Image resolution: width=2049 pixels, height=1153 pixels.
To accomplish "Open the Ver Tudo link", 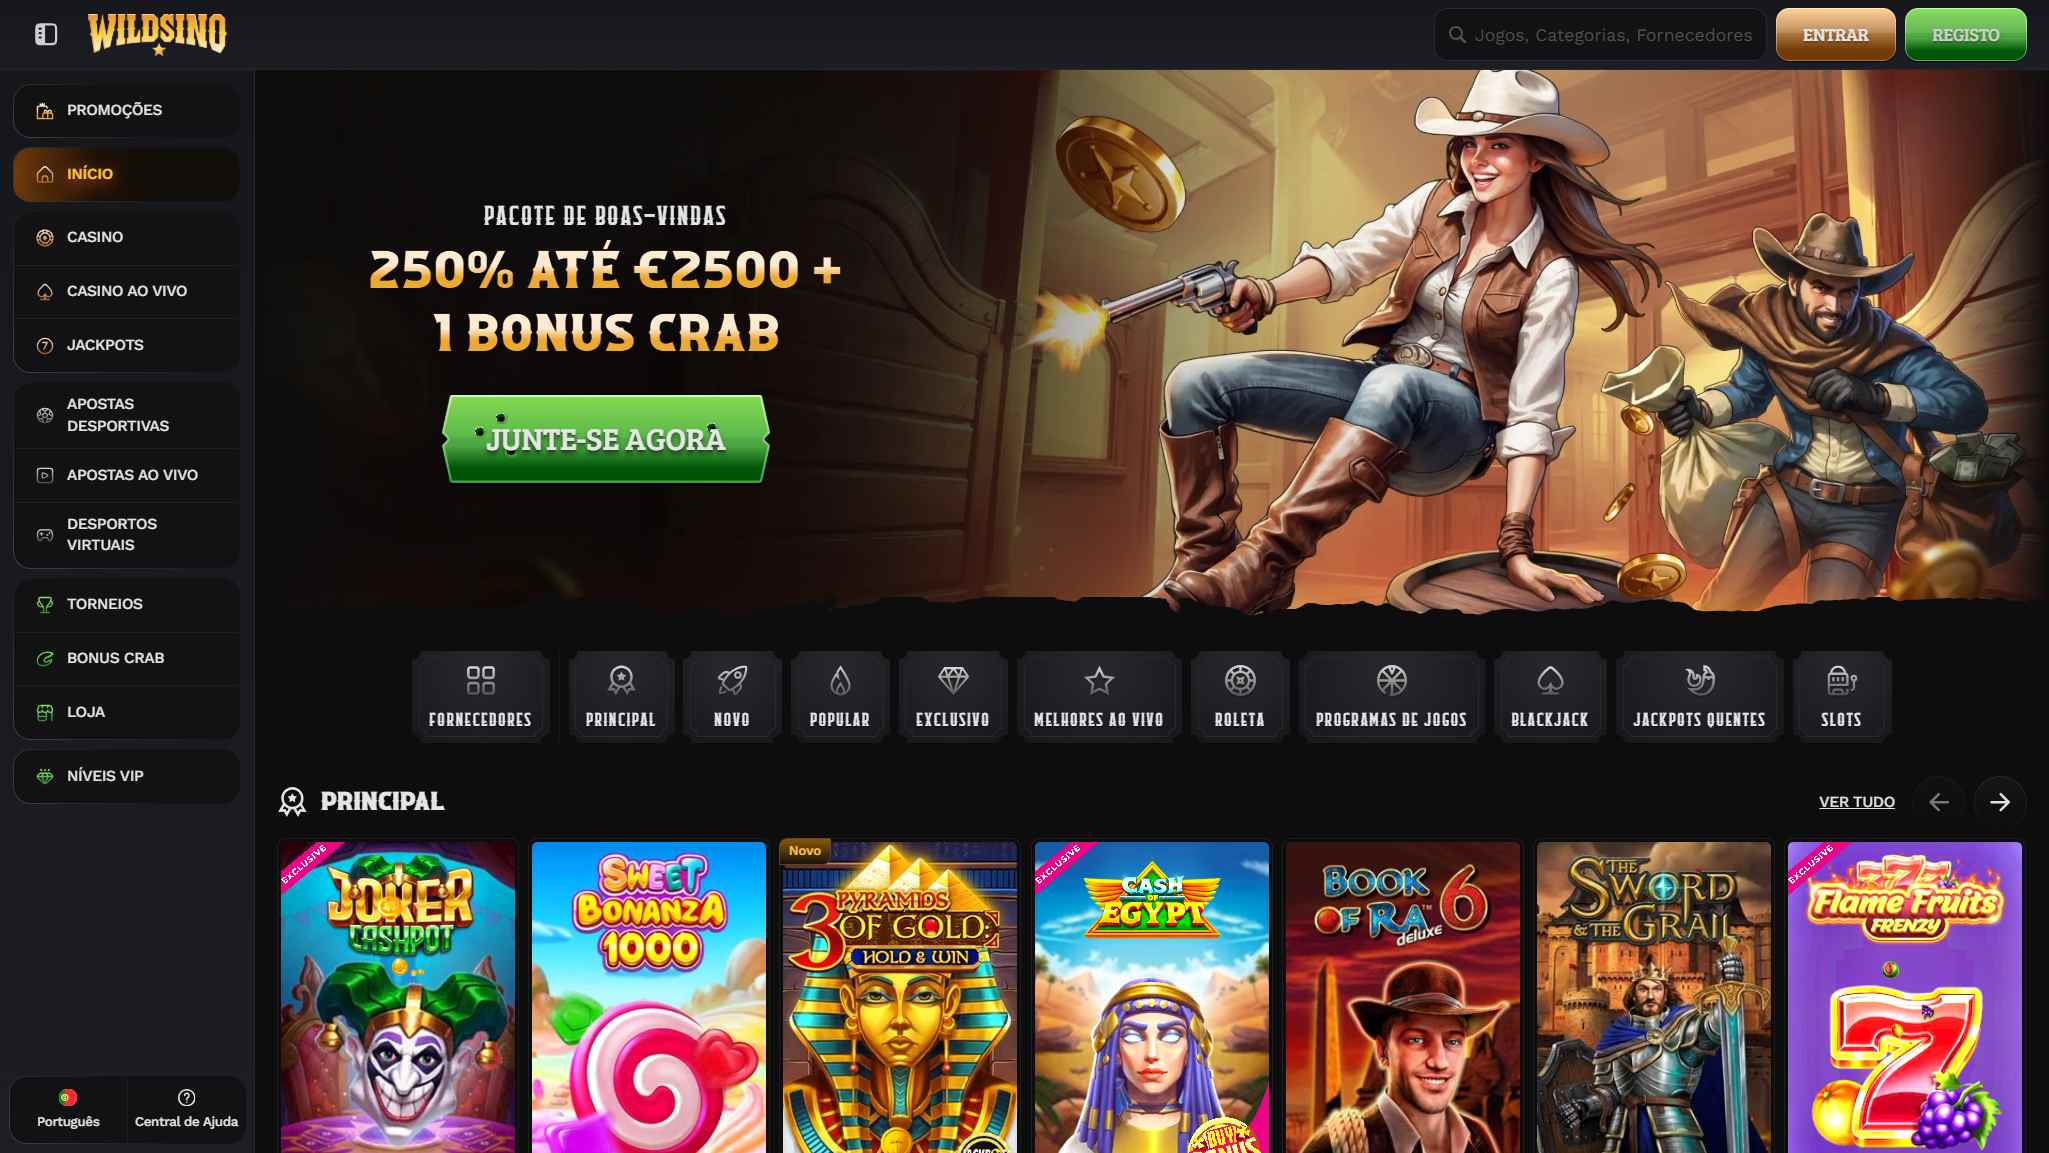I will click(x=1856, y=802).
